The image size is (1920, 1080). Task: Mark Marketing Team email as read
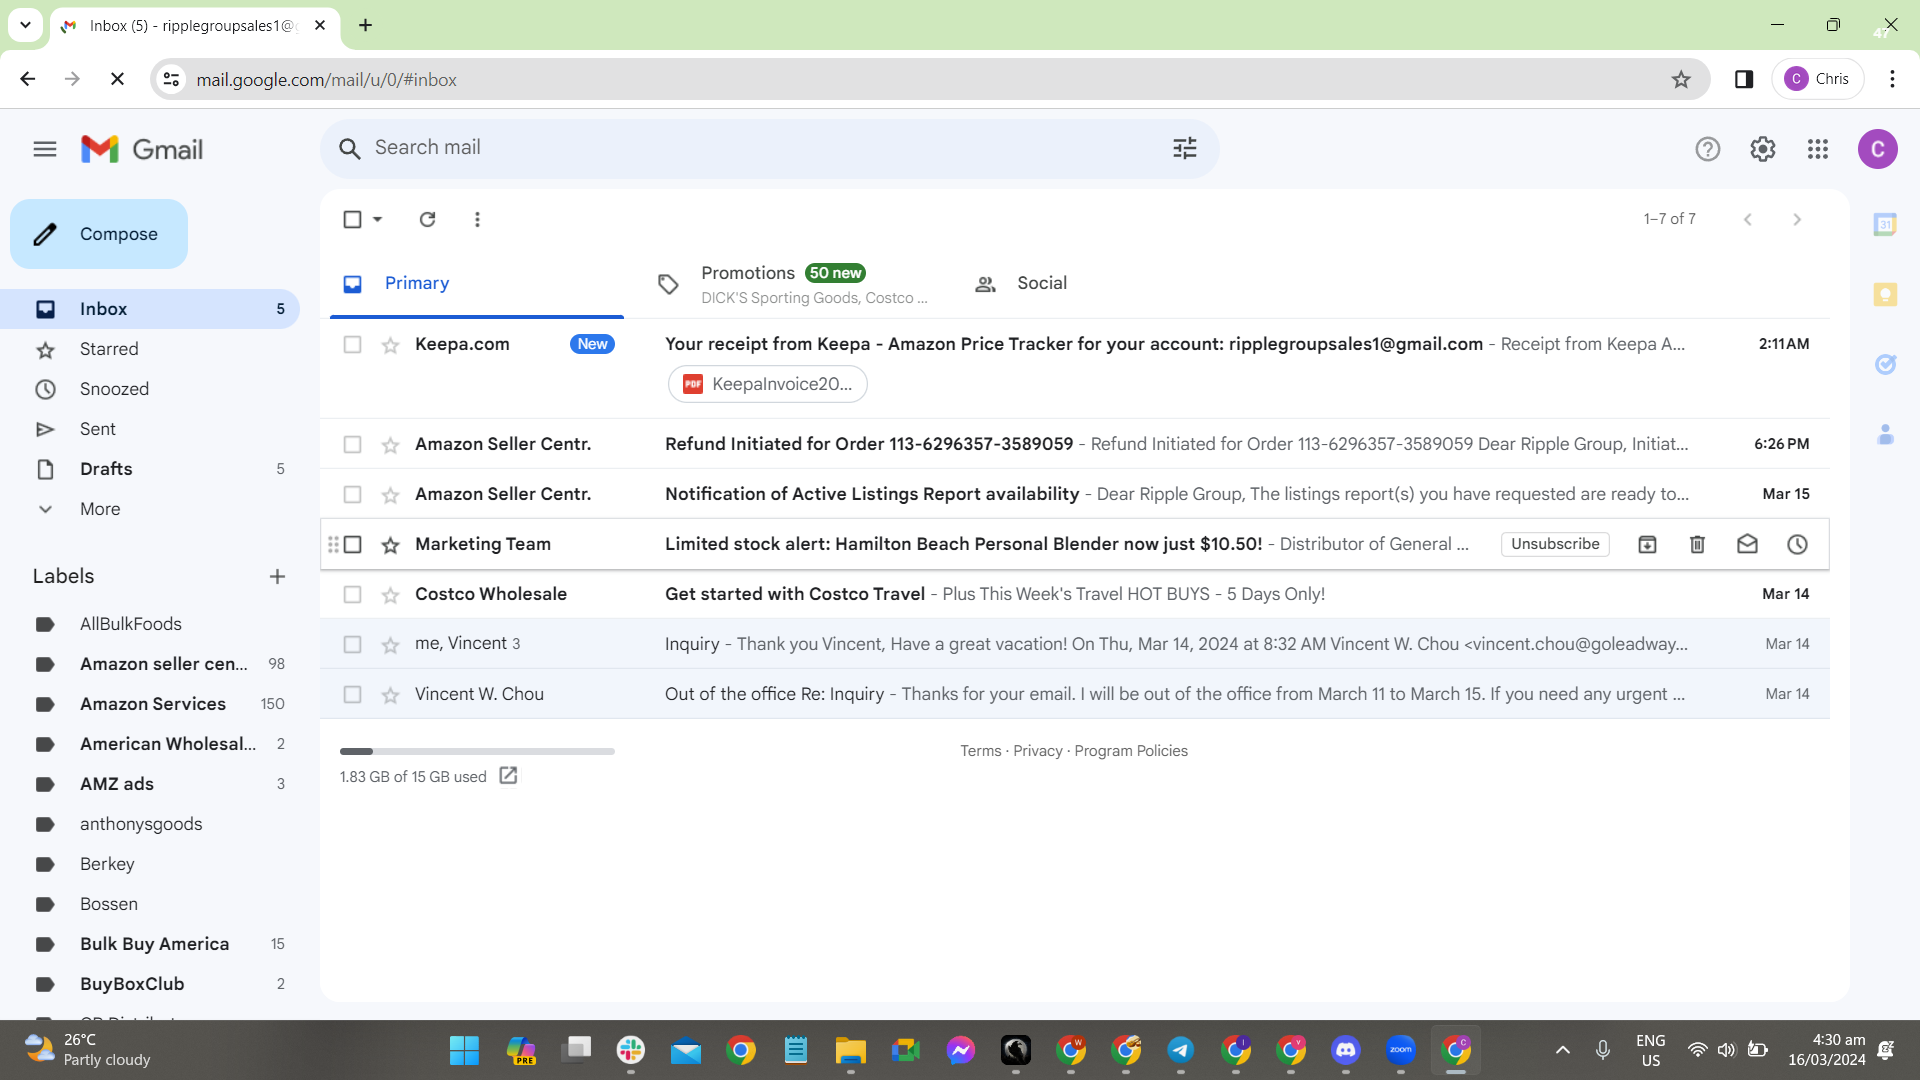tap(1747, 544)
